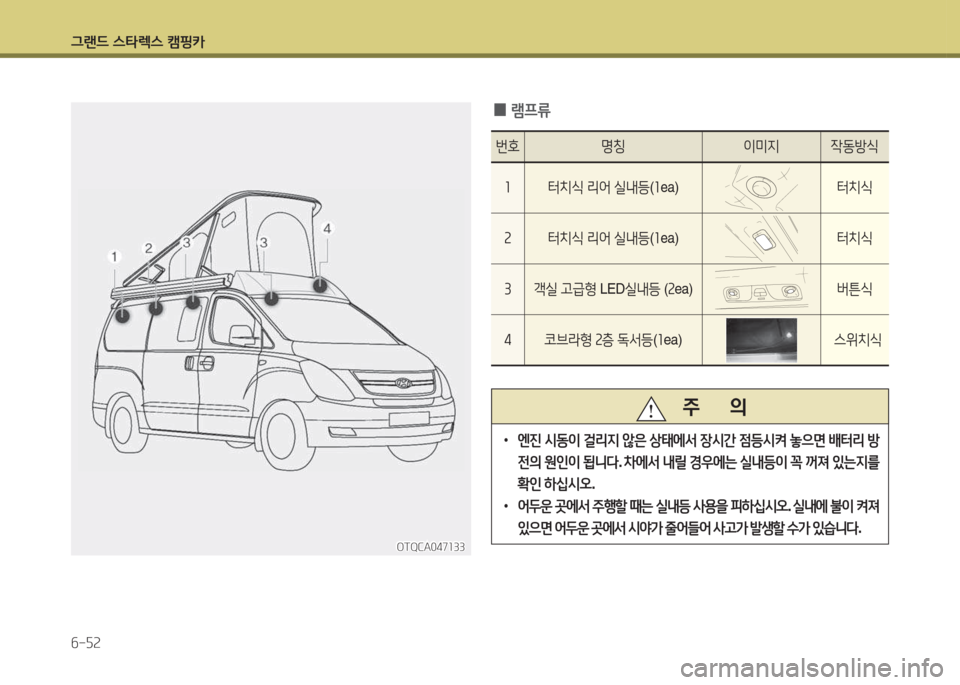Click the page number 6-52

(x=86, y=643)
